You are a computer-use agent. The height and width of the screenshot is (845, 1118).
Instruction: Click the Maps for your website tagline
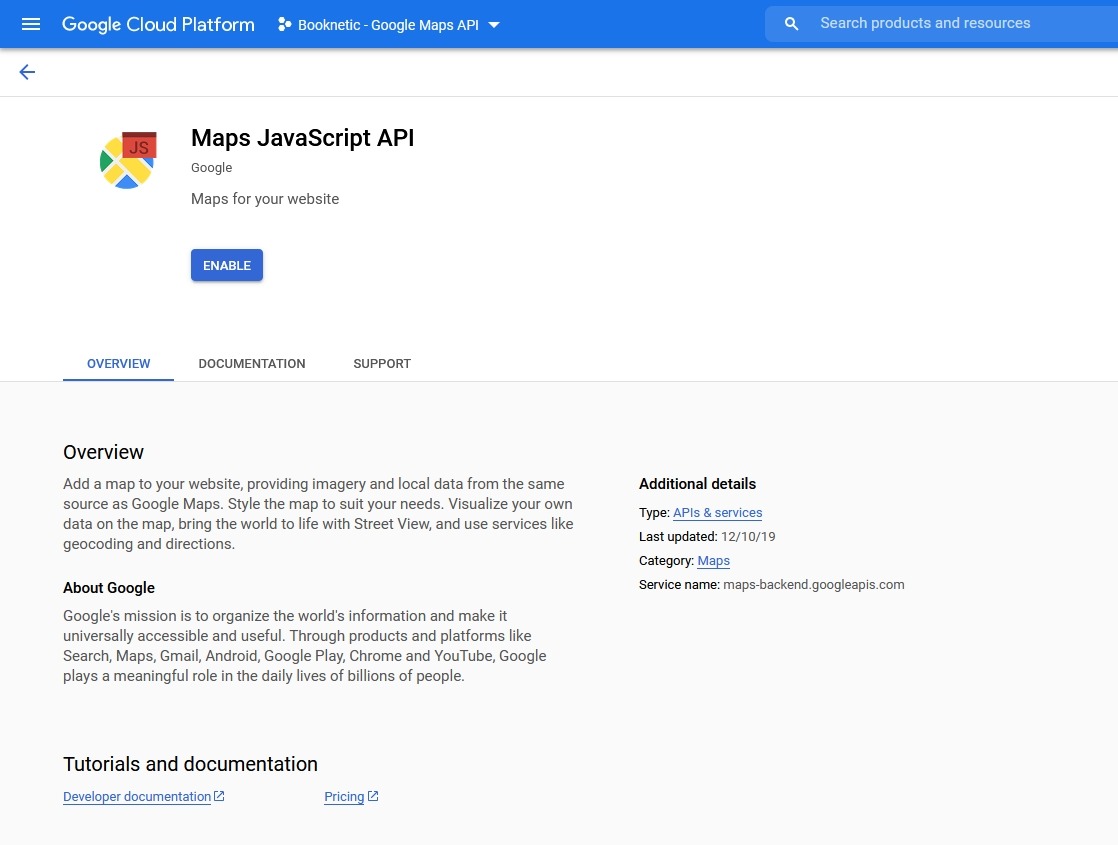tap(265, 199)
